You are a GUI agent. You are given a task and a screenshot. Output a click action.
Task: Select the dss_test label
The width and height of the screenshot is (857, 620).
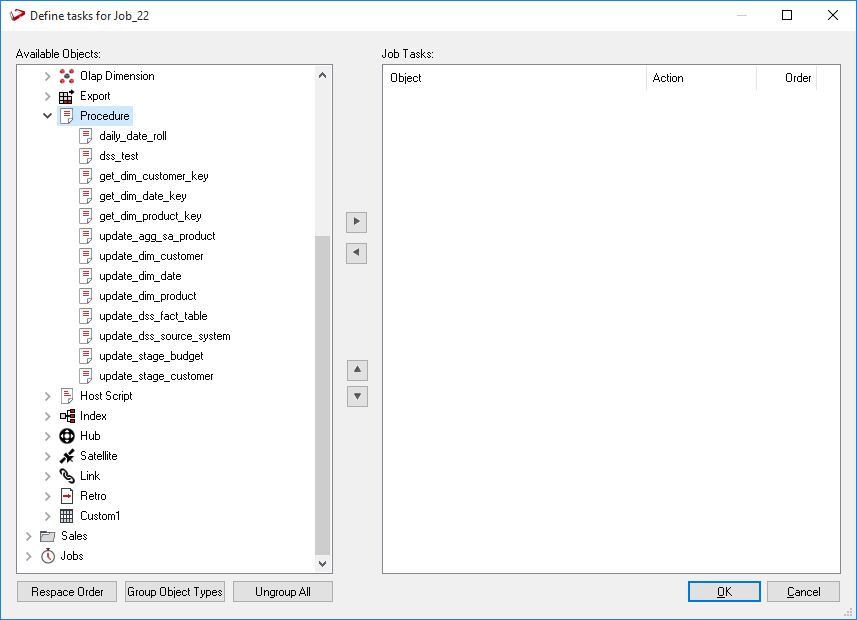pyautogui.click(x=119, y=156)
